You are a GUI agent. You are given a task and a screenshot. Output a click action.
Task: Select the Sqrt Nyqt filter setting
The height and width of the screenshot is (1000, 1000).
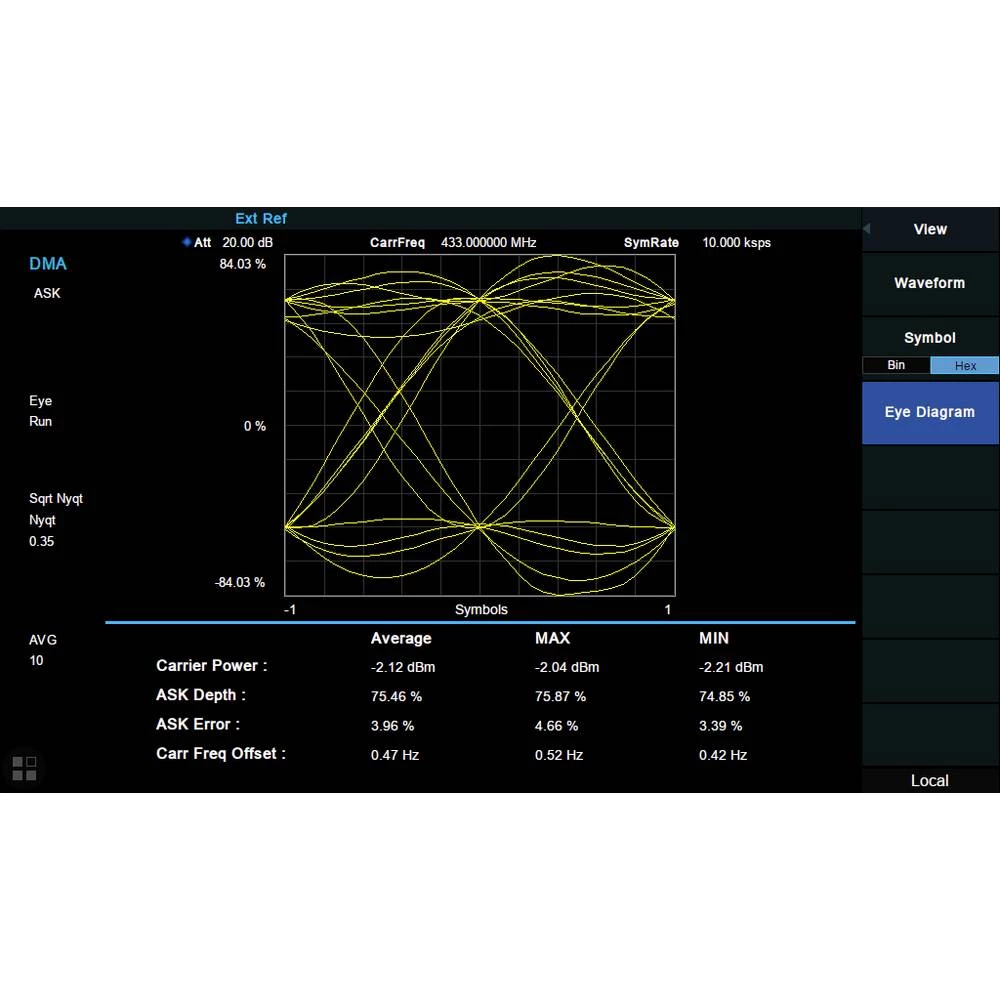(x=56, y=498)
